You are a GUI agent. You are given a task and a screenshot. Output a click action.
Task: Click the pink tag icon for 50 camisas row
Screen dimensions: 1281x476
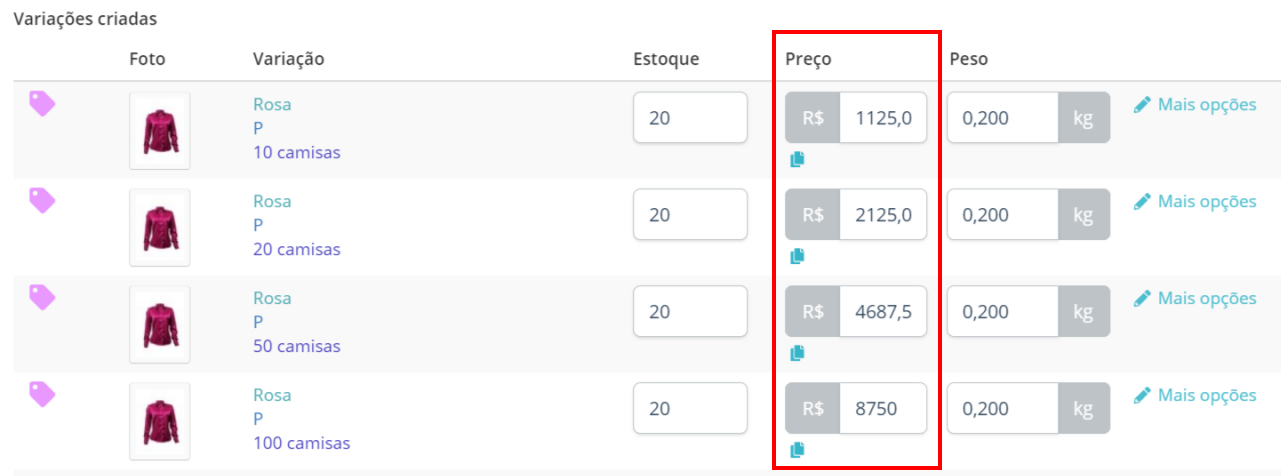(42, 297)
